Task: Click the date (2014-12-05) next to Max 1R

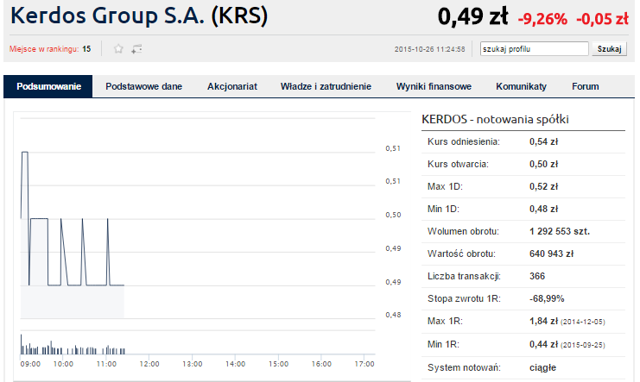Action: [583, 322]
